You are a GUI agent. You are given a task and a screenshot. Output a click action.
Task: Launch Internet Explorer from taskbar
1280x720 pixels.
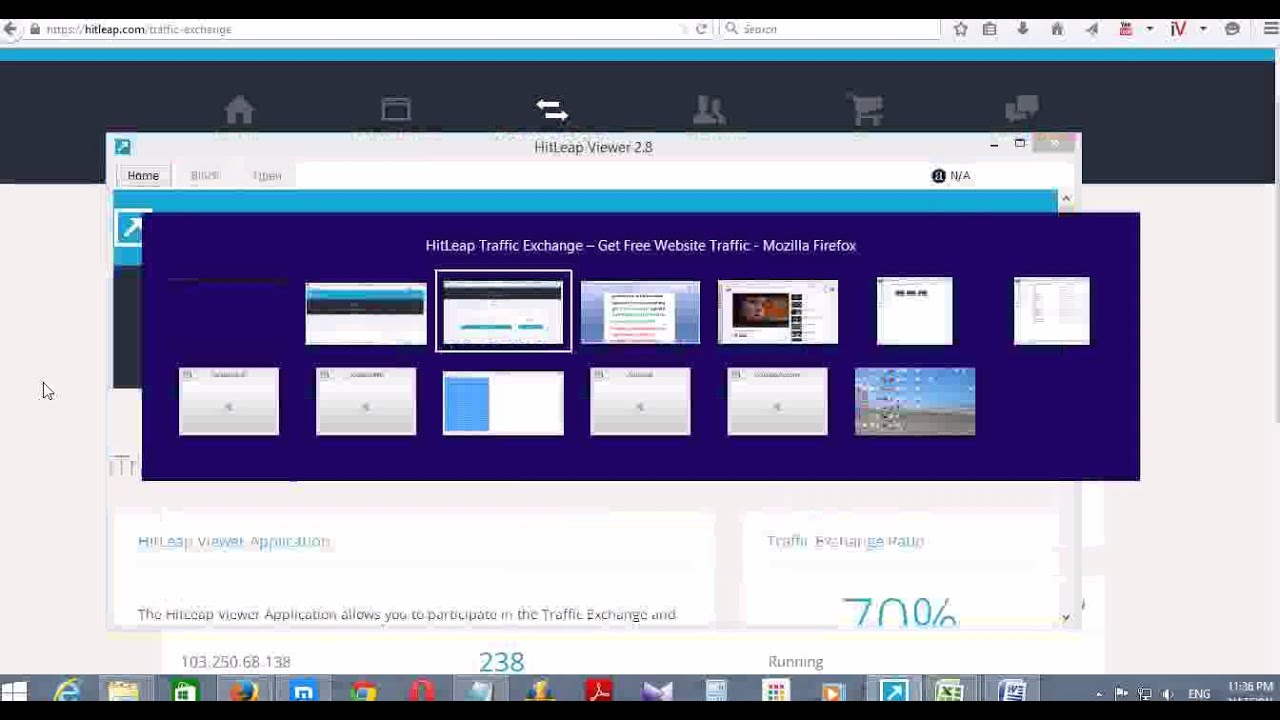pyautogui.click(x=67, y=692)
